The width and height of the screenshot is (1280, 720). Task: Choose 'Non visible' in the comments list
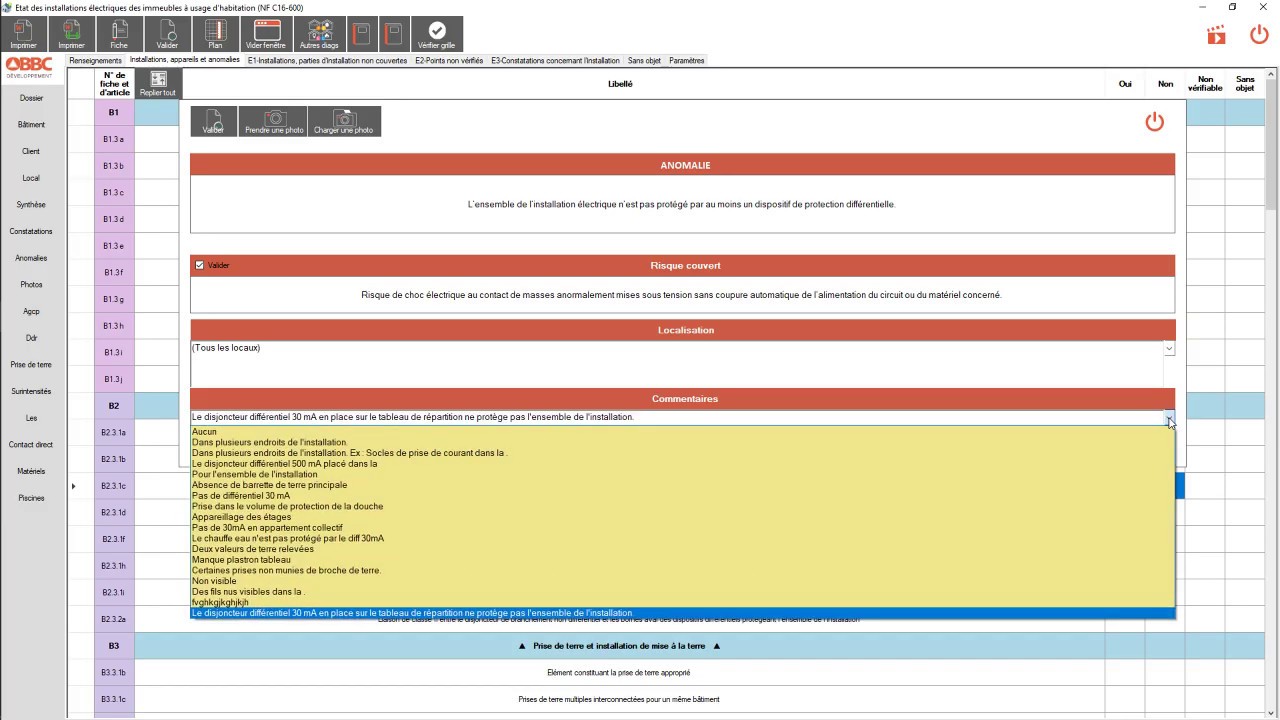pos(683,581)
